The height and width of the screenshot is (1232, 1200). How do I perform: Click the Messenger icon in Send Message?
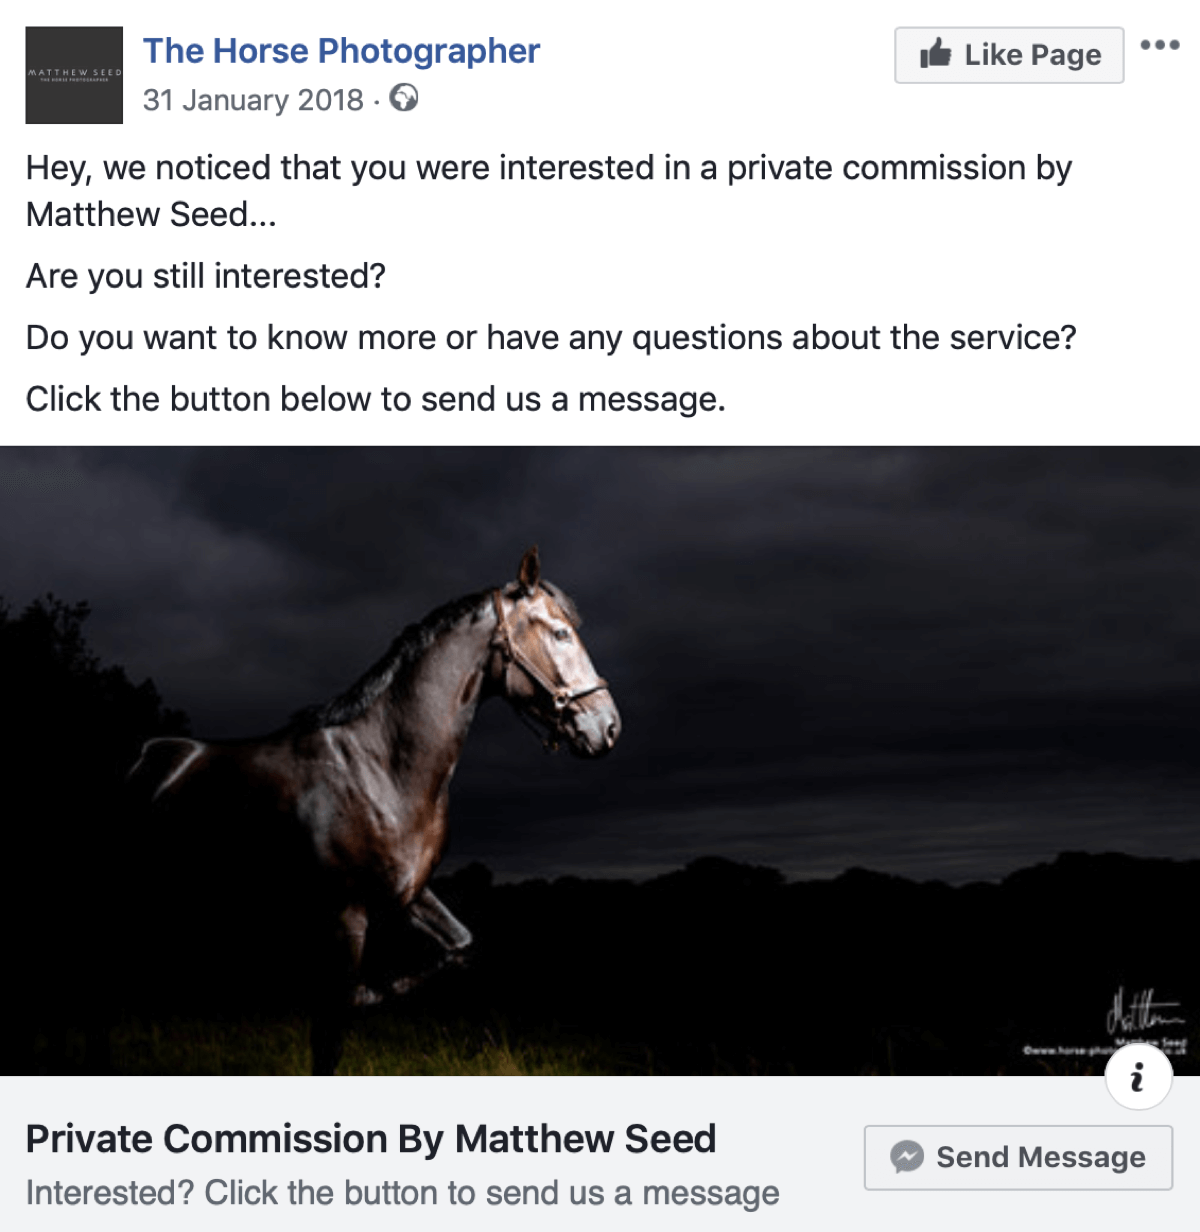pyautogui.click(x=906, y=1157)
